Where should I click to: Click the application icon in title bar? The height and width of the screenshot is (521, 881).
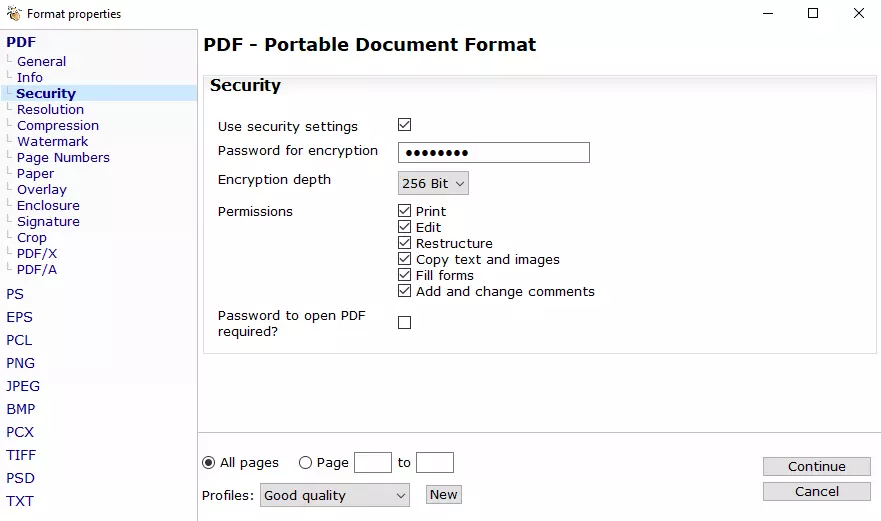pos(14,14)
